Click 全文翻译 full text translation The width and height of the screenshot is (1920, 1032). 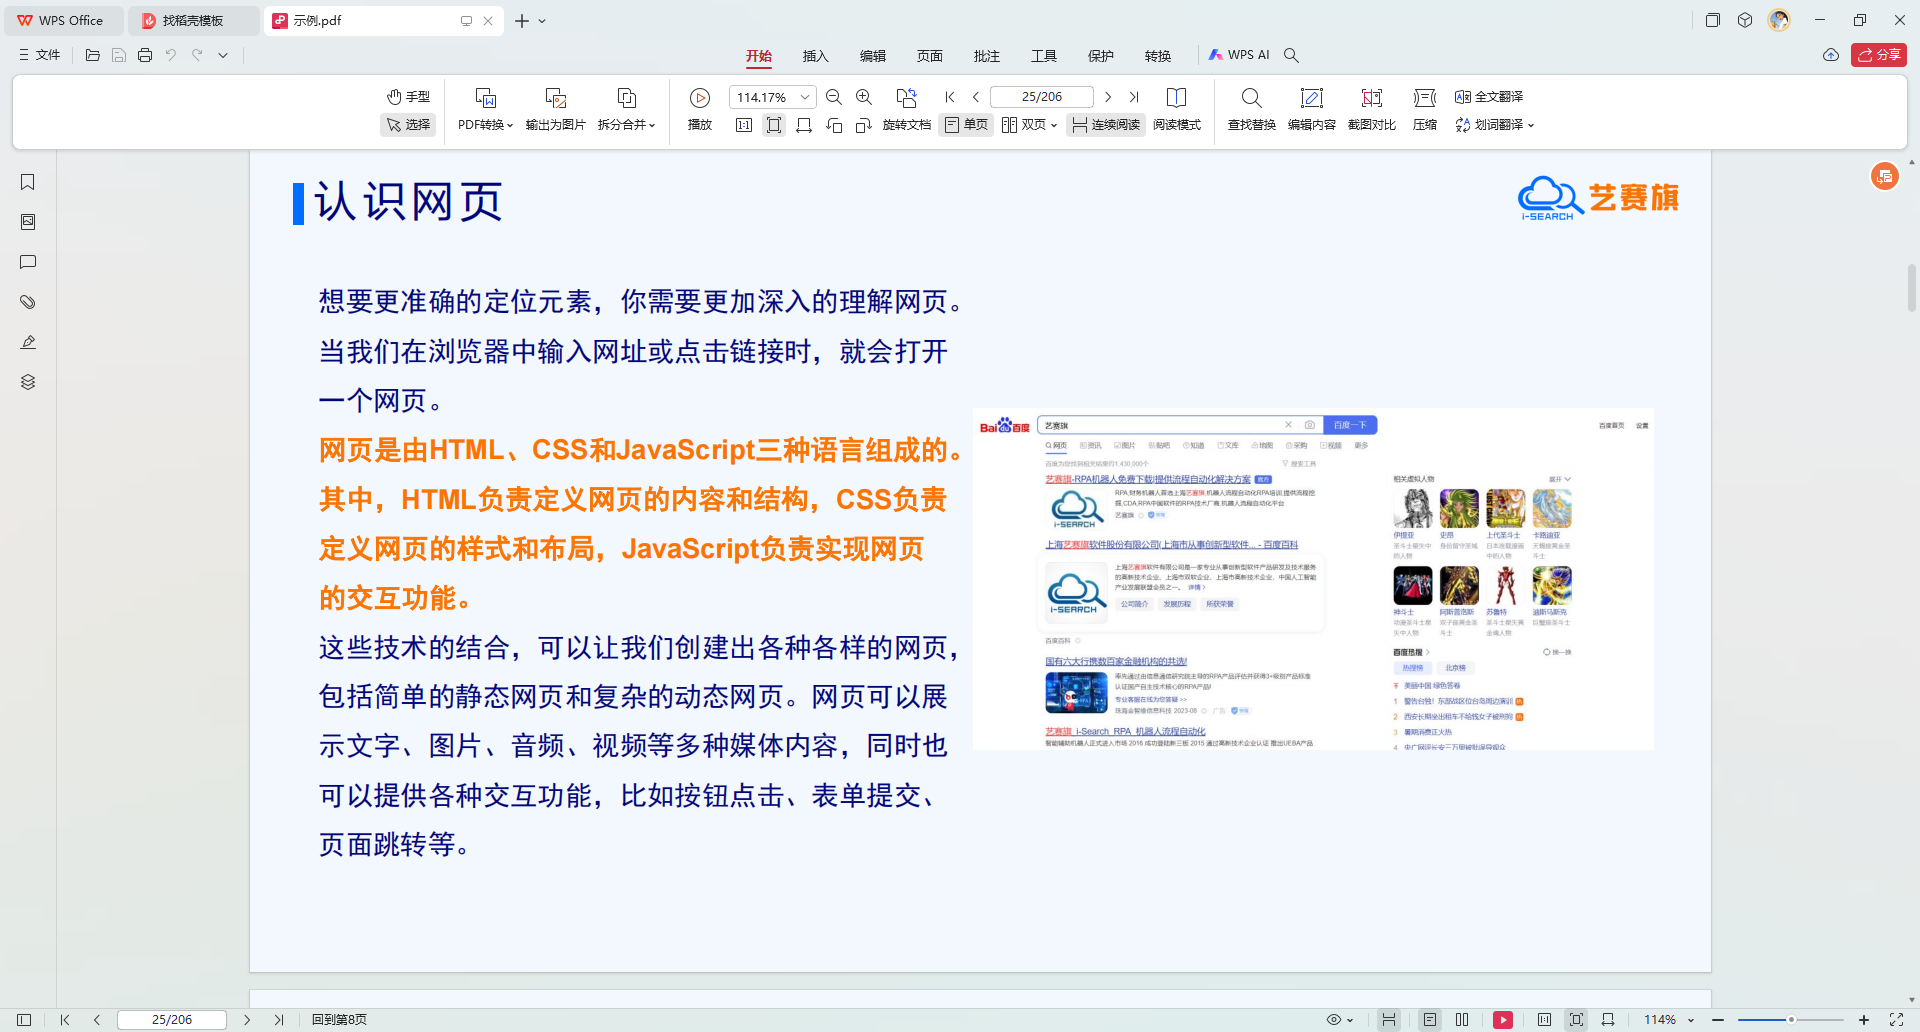[x=1489, y=97]
